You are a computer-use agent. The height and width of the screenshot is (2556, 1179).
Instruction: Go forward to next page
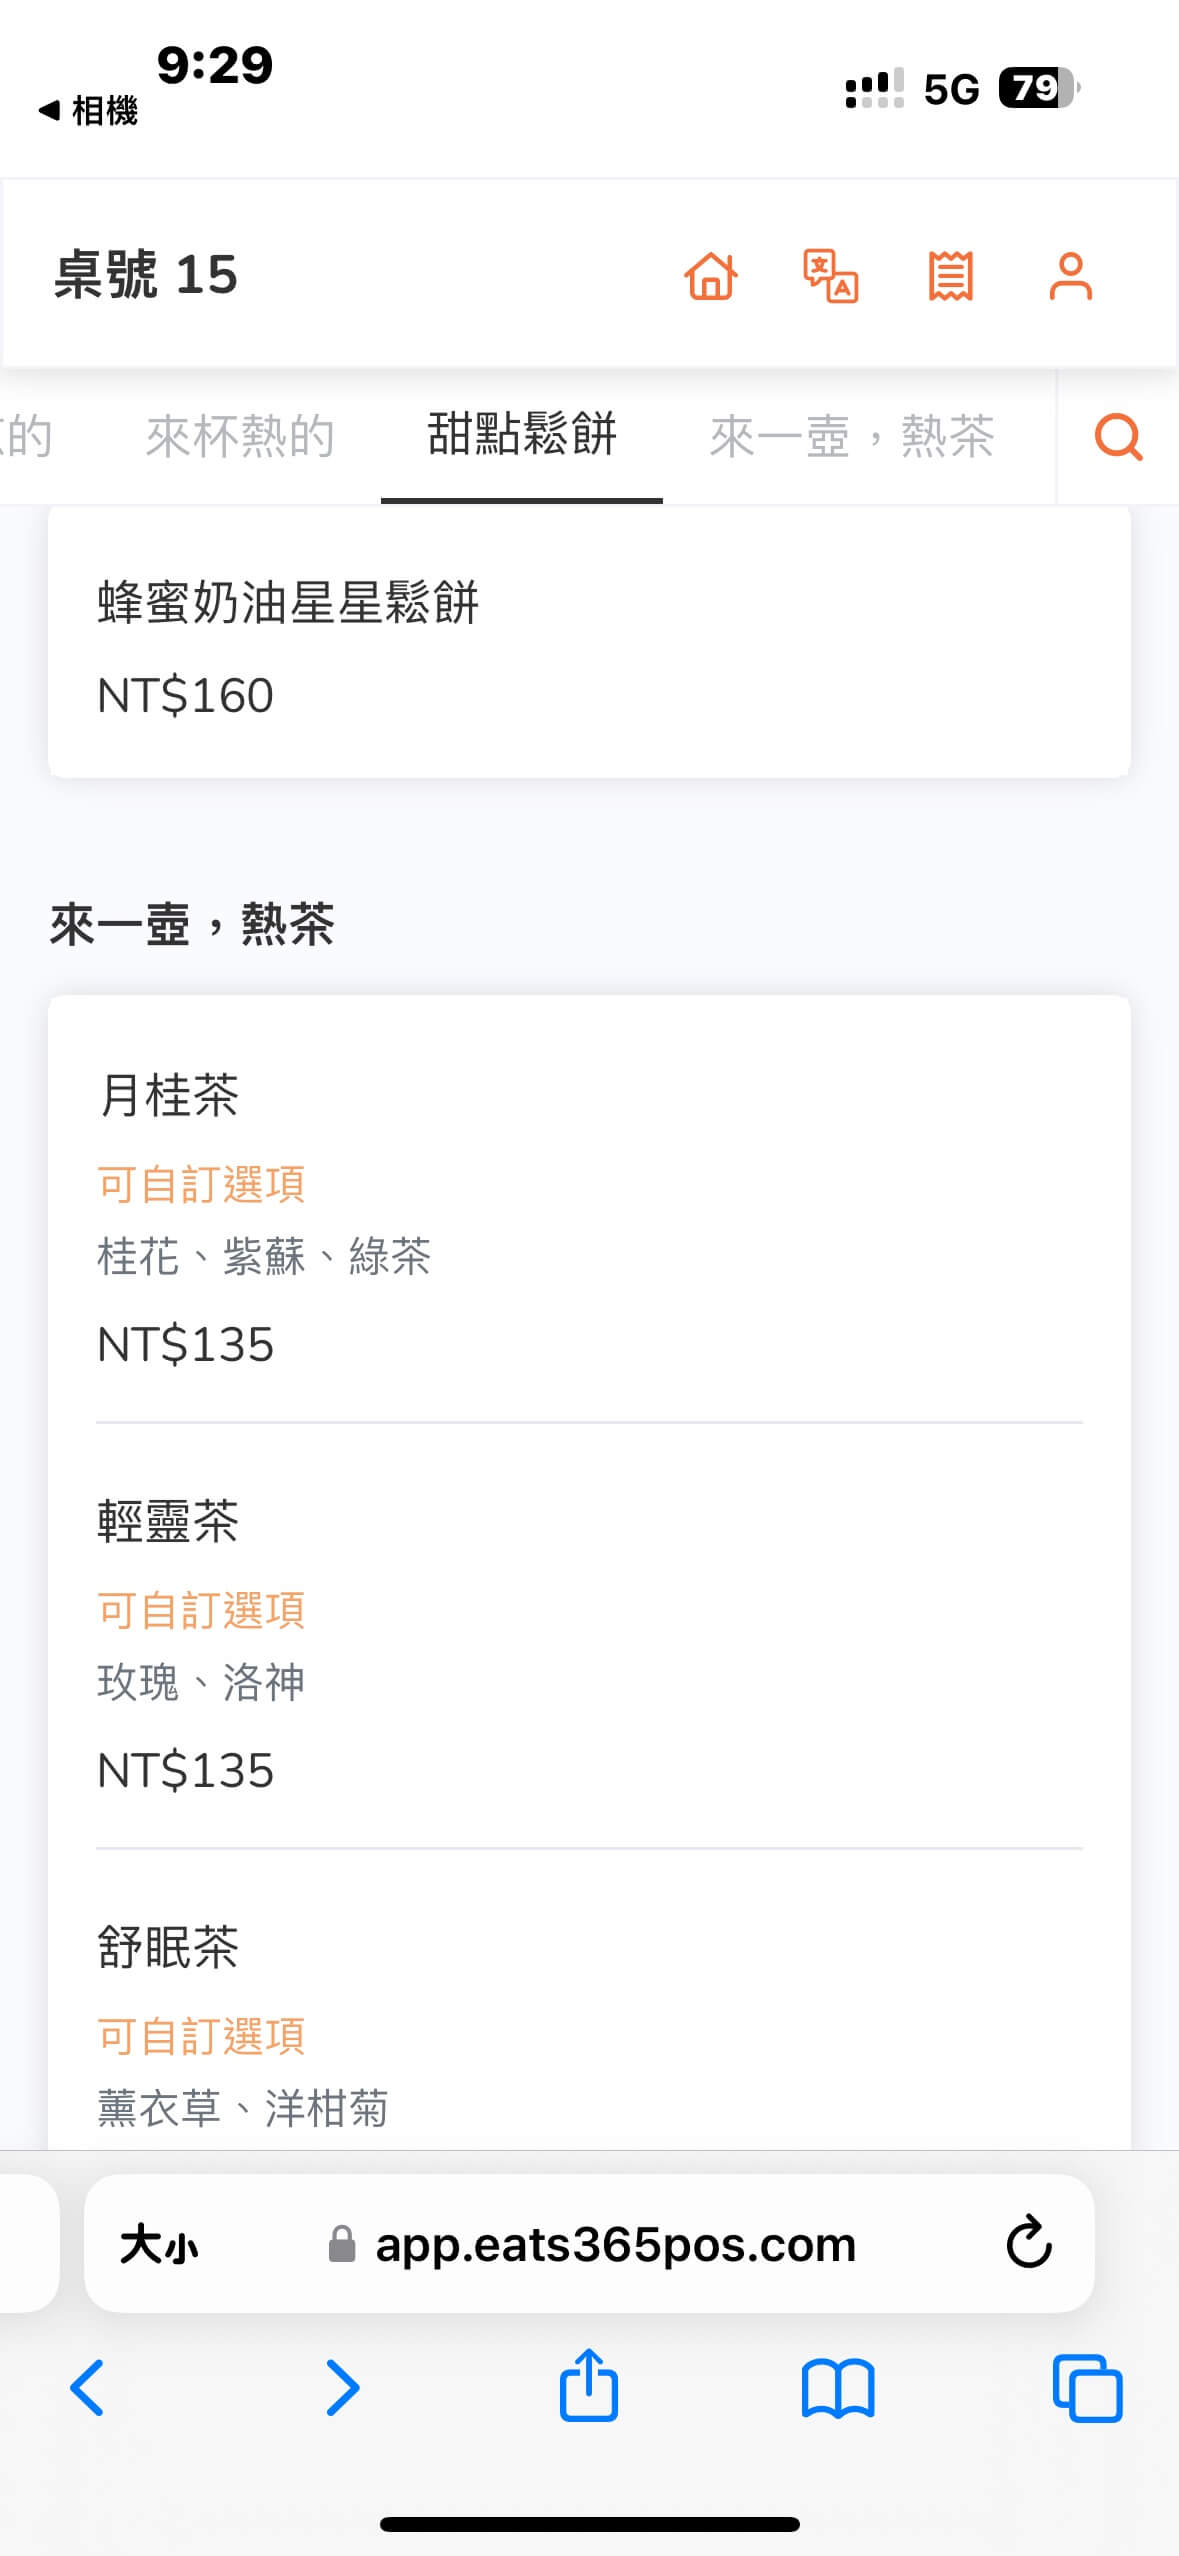[342, 2389]
